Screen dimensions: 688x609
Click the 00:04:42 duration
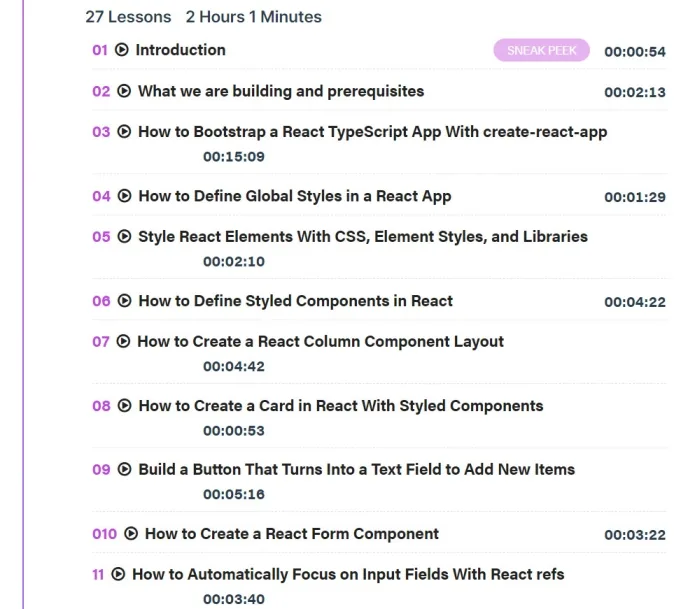pos(234,366)
